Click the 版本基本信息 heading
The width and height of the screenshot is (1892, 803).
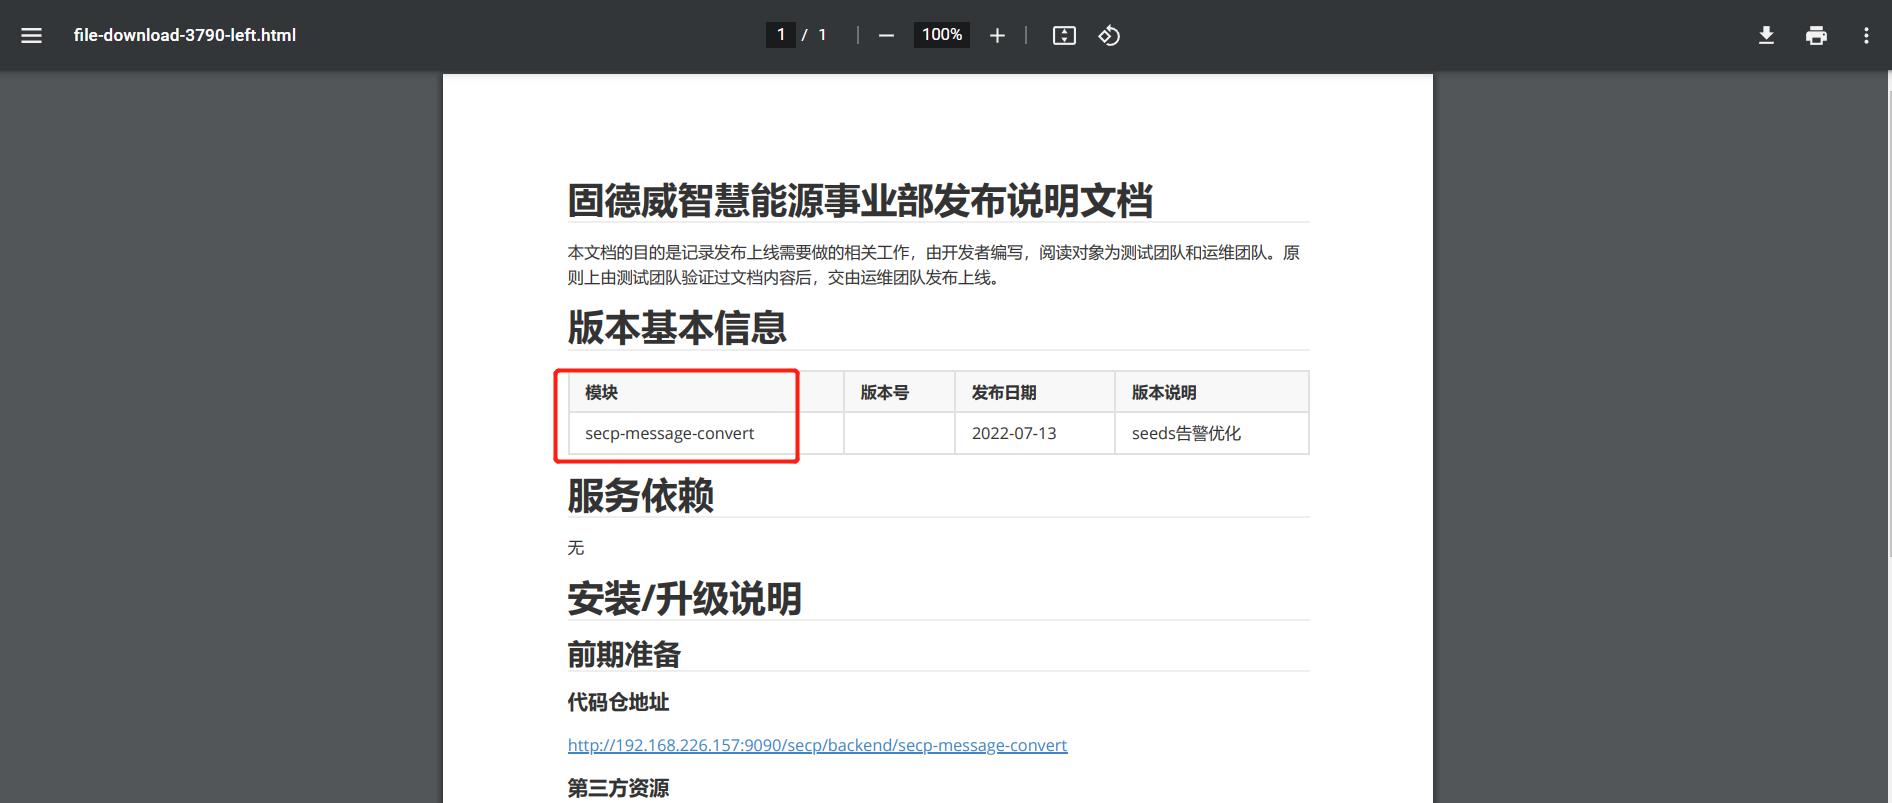pyautogui.click(x=677, y=328)
